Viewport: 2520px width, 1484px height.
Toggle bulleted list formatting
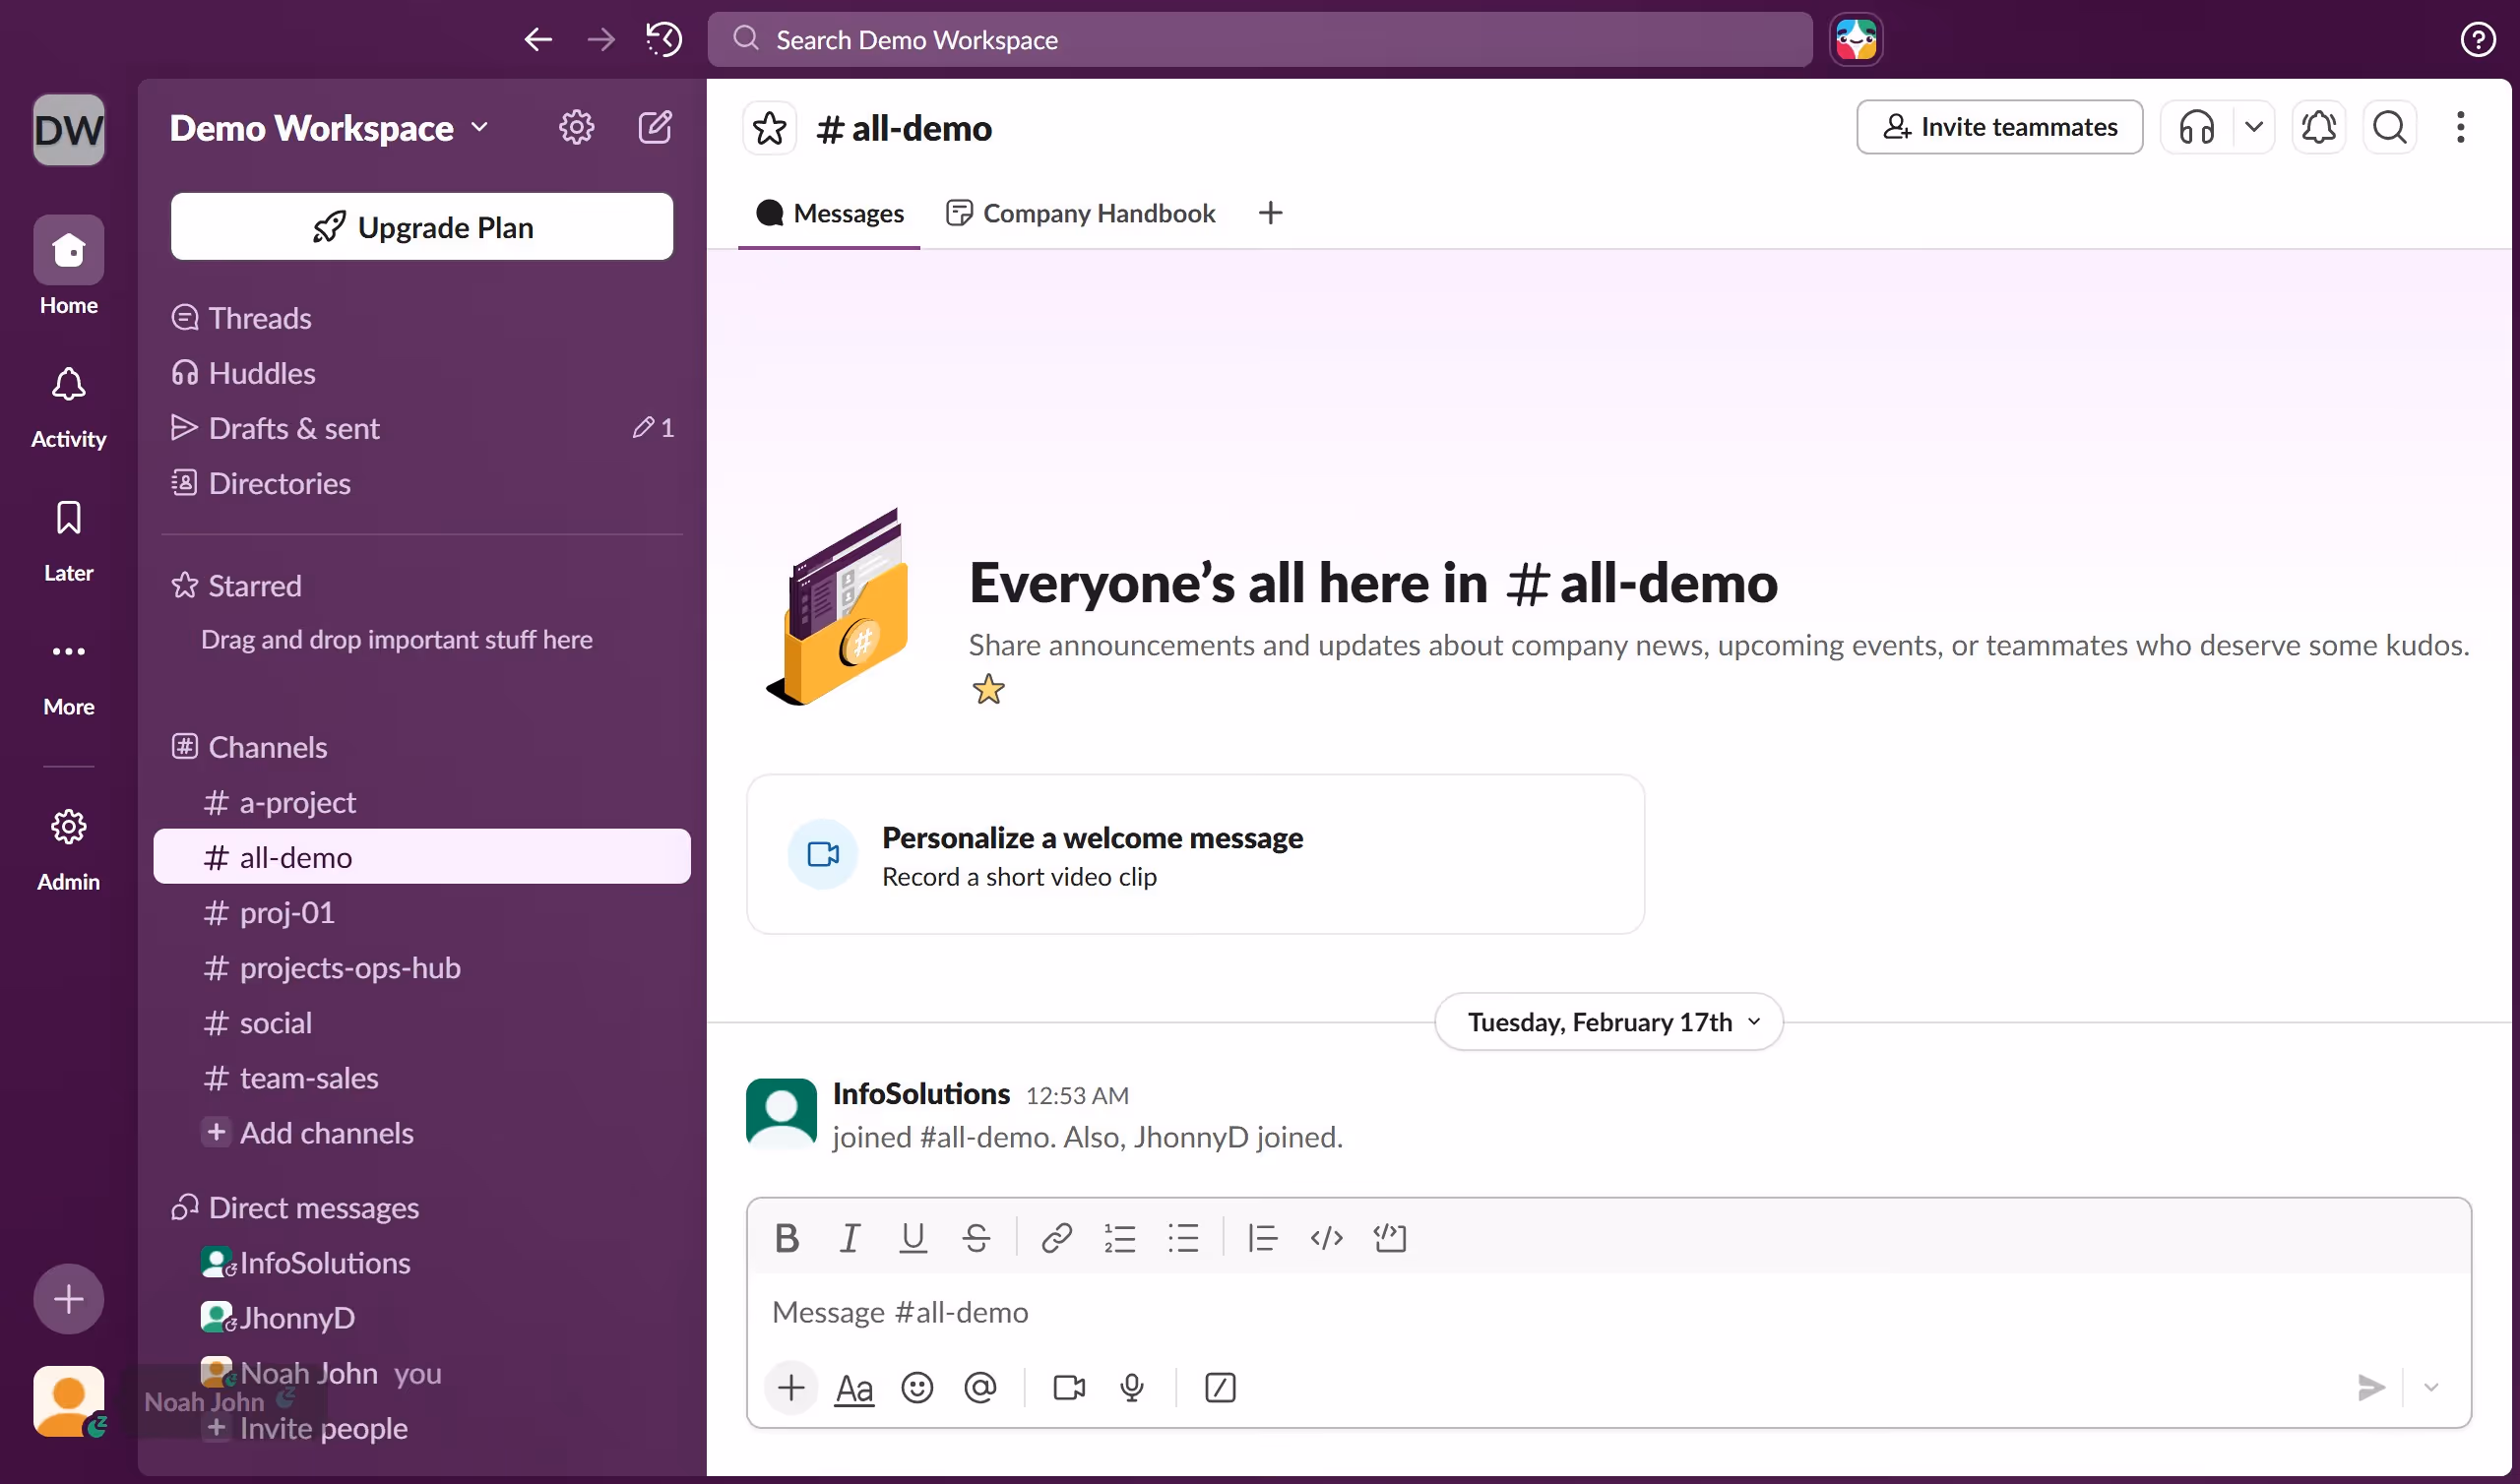[1183, 1238]
